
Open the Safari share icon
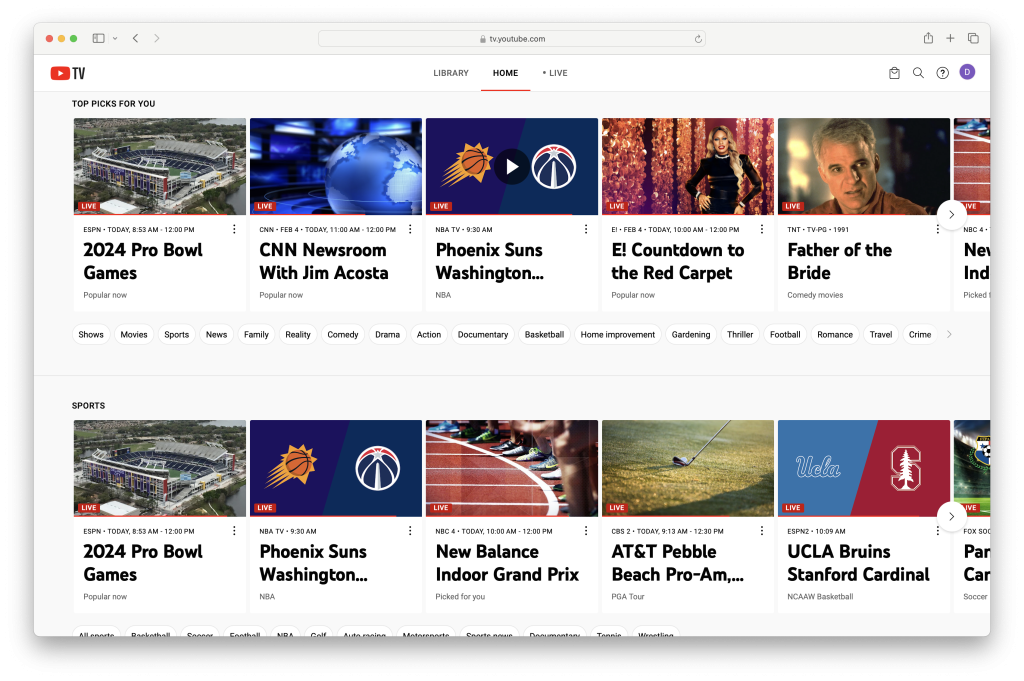coord(928,38)
